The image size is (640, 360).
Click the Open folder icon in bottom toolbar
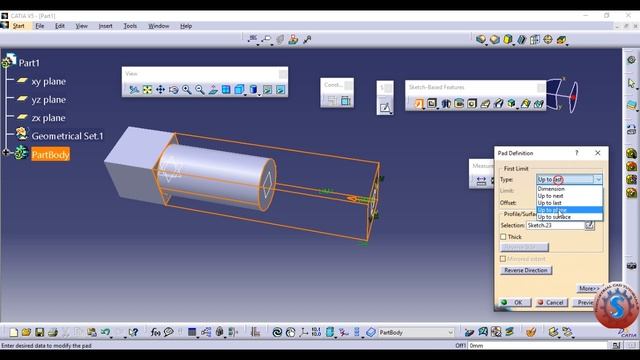(x=26, y=332)
